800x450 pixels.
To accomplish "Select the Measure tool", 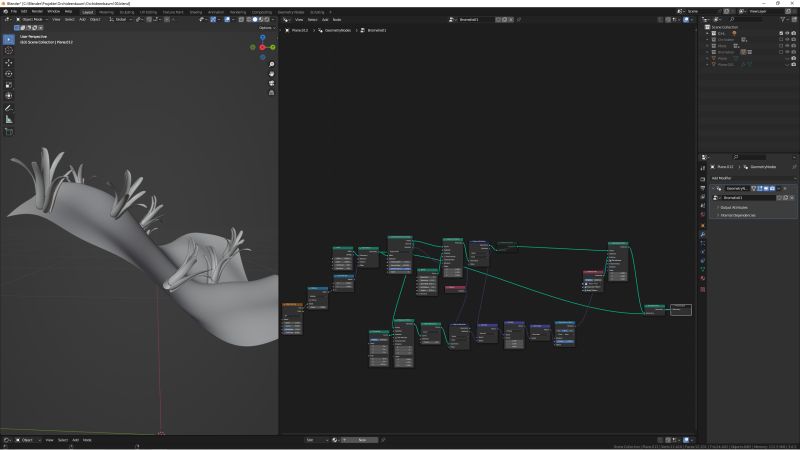I will pyautogui.click(x=9, y=119).
